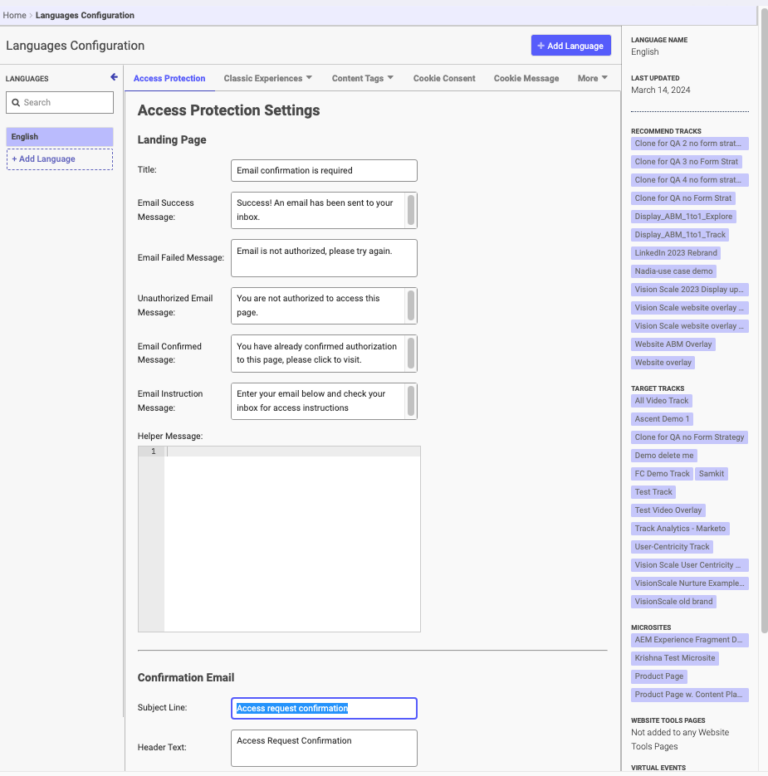Collapse the Languages sidebar with the arrow icon
Image resolution: width=768 pixels, height=776 pixels.
(114, 77)
